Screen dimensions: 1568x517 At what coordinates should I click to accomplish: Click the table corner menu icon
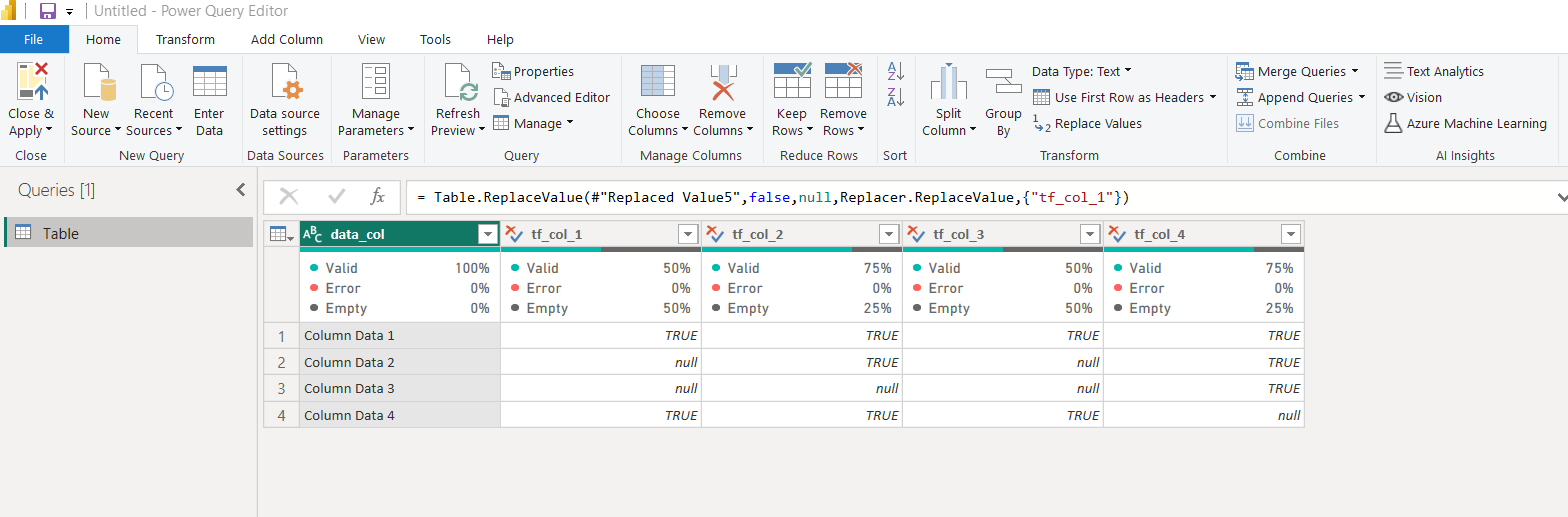click(x=281, y=234)
